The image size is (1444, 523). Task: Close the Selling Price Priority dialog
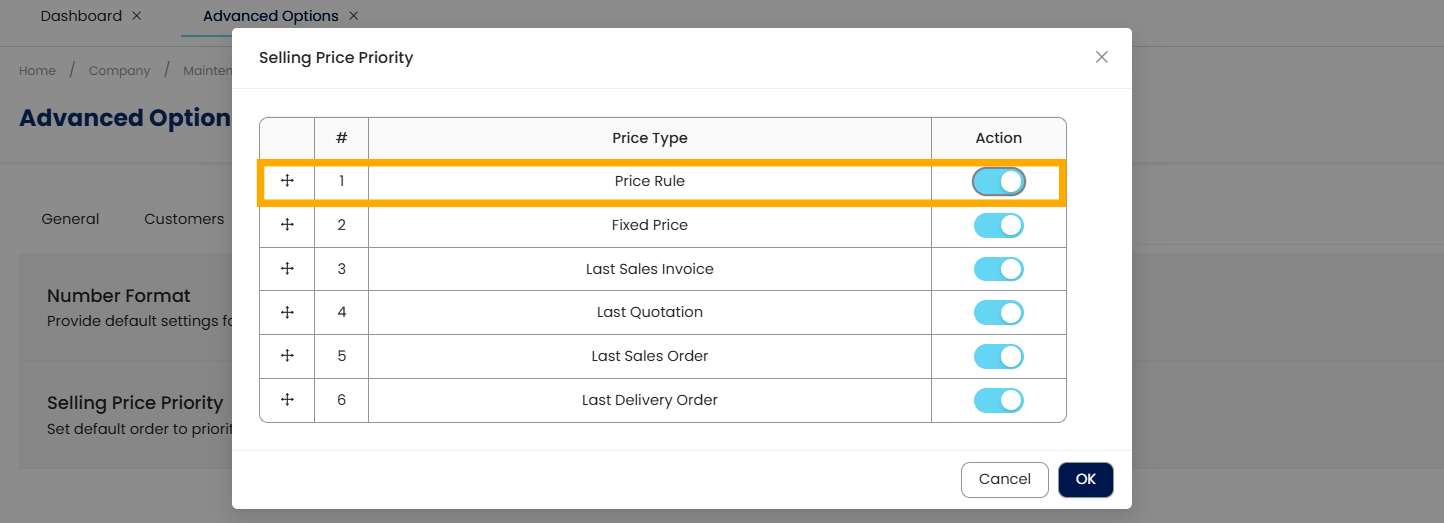[x=1101, y=57]
